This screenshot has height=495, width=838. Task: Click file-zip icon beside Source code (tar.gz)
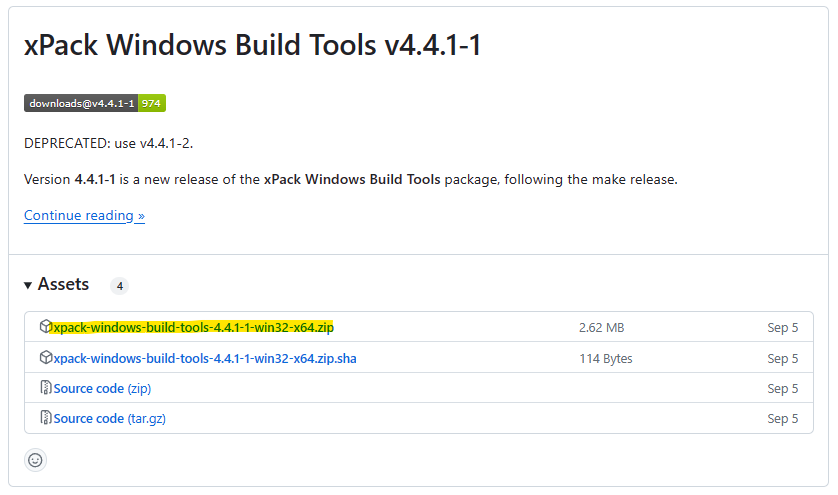(x=46, y=417)
